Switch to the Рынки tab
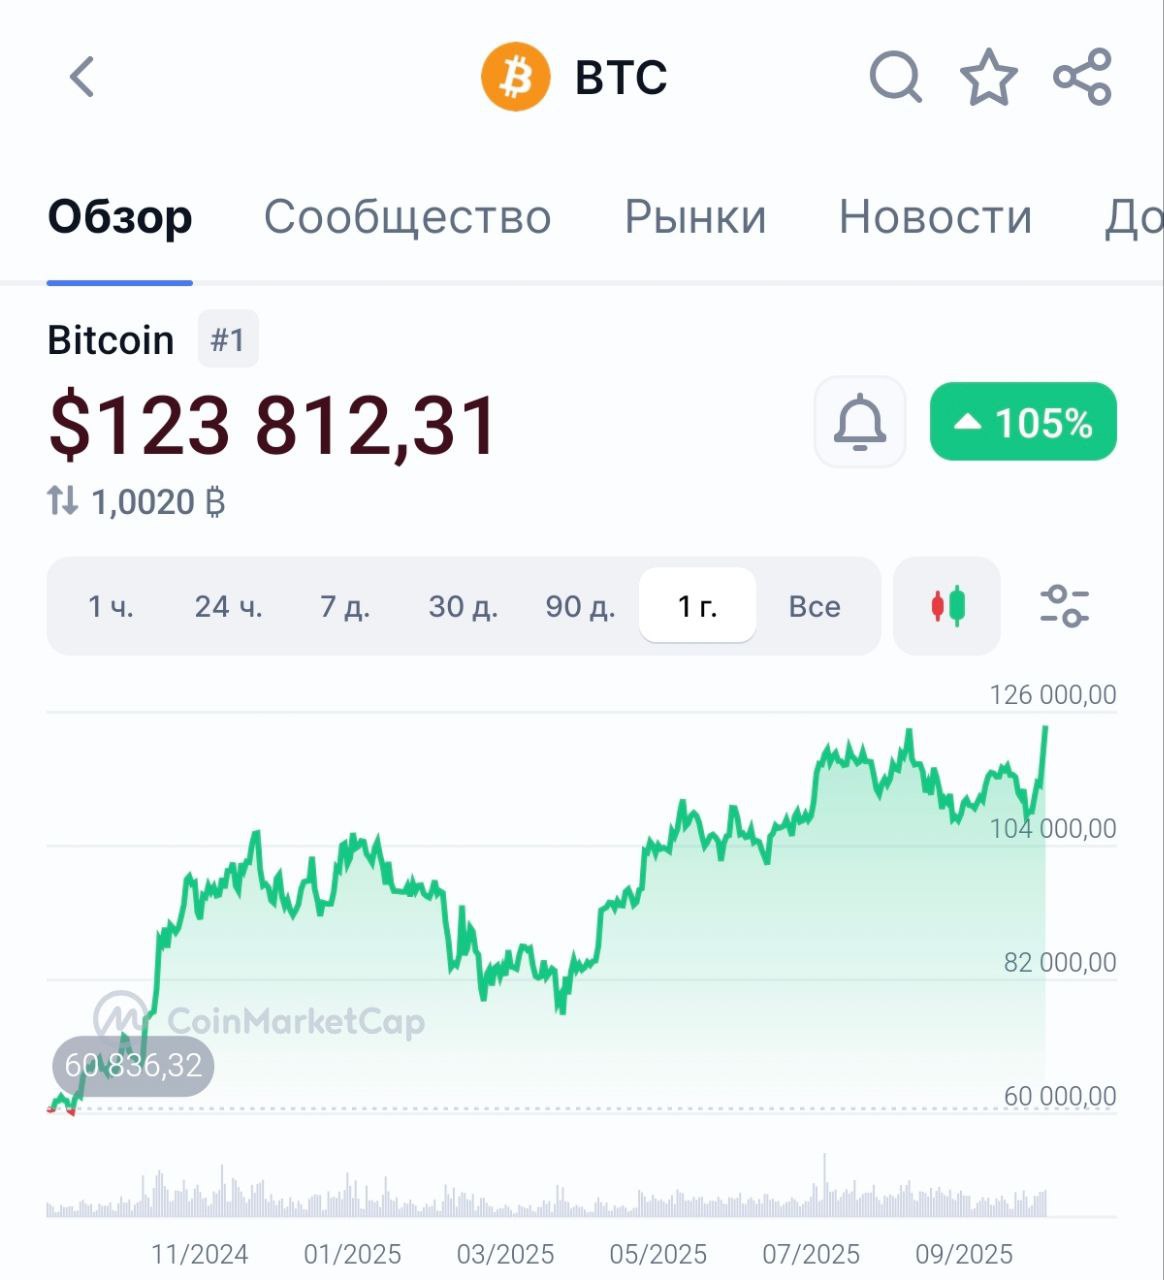The height and width of the screenshot is (1280, 1164). (x=695, y=217)
